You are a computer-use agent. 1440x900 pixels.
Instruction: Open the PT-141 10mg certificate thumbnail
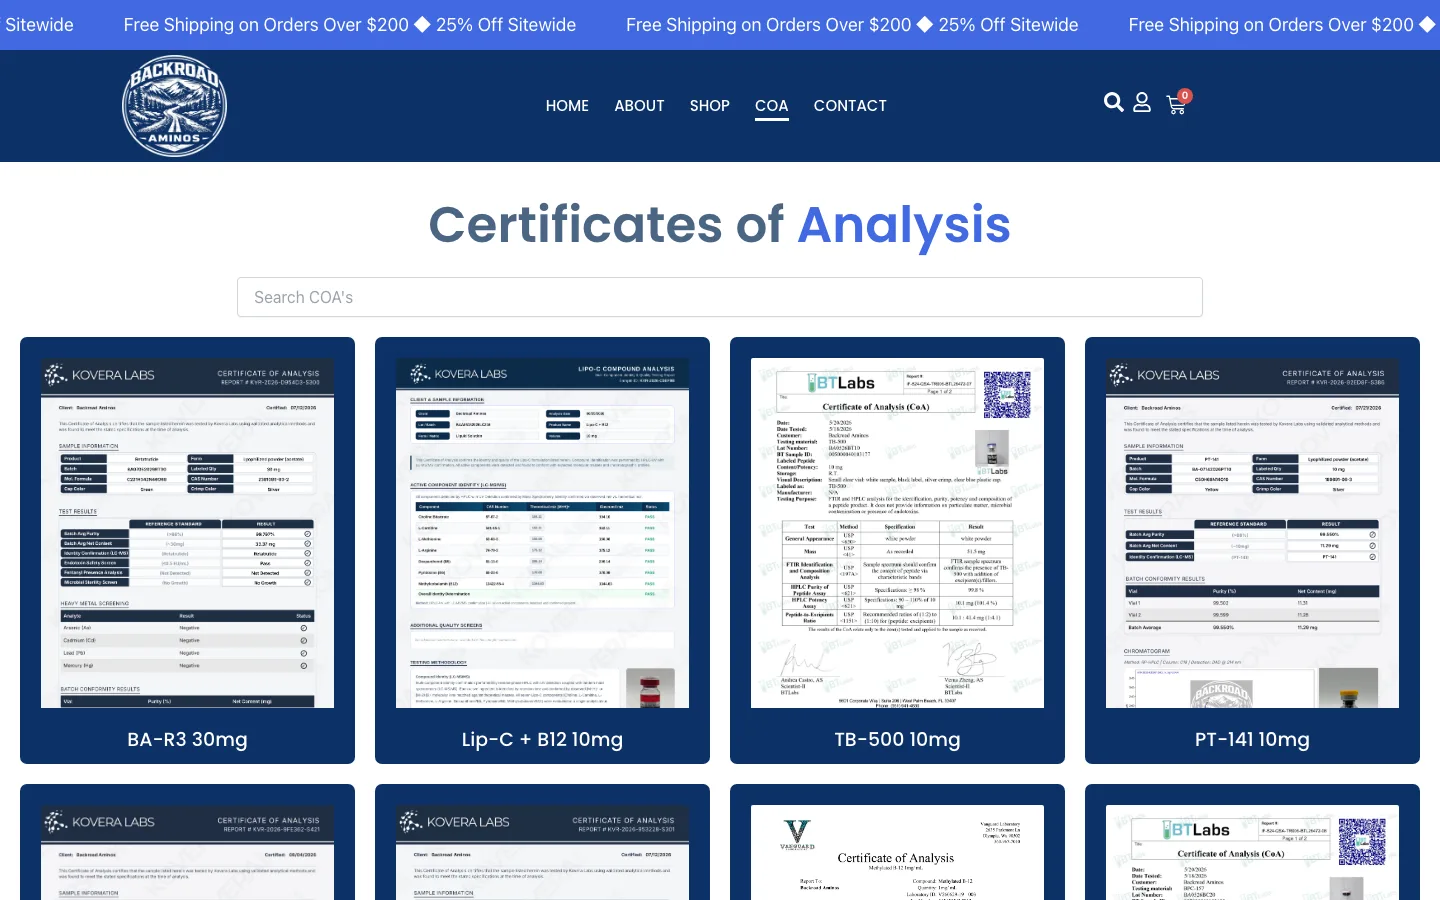coord(1252,533)
